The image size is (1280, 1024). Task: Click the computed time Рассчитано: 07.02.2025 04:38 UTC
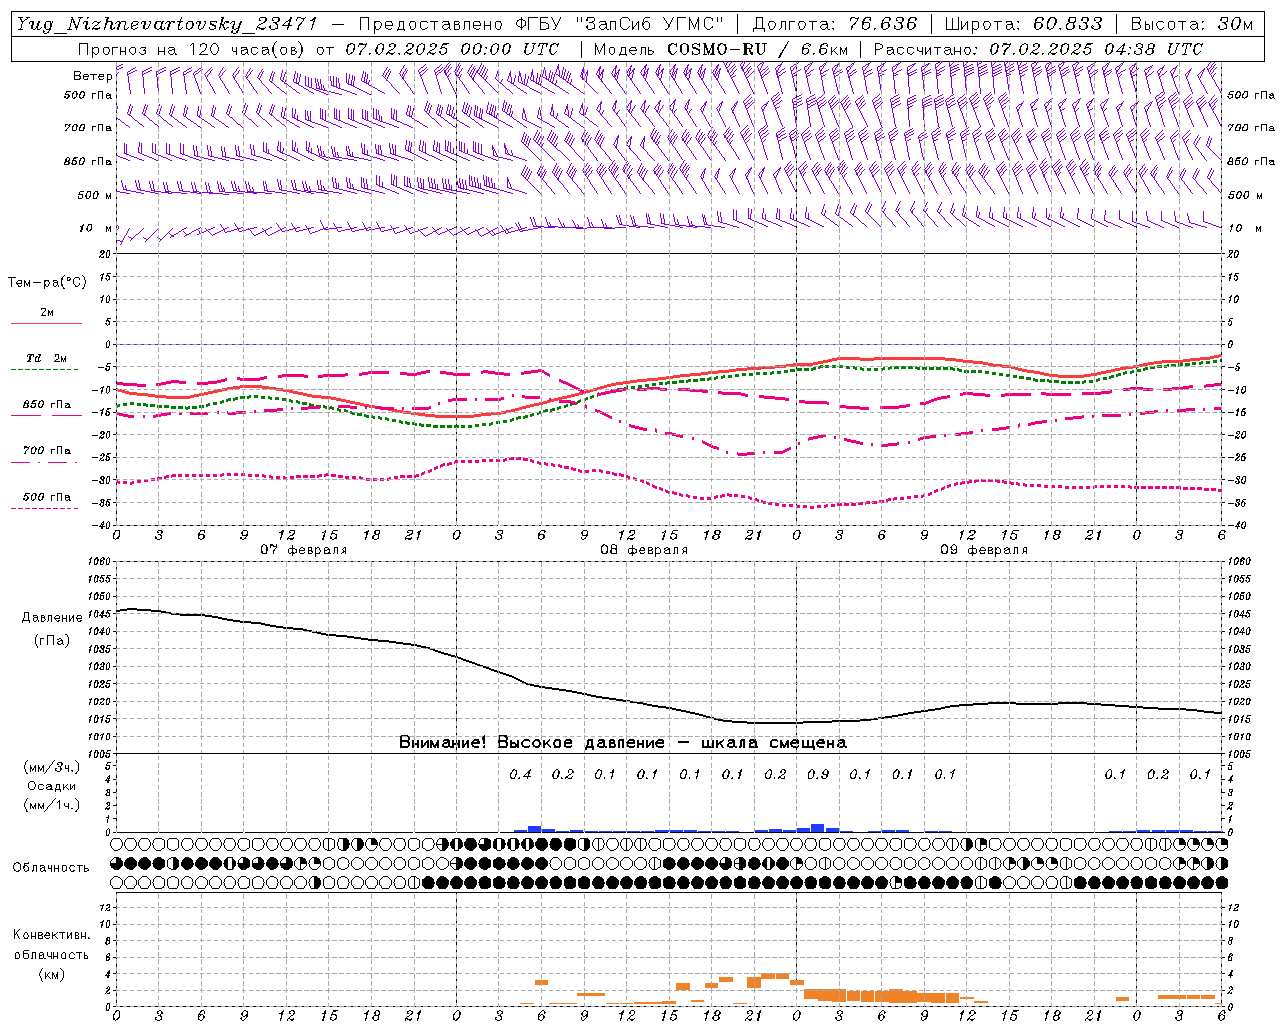pyautogui.click(x=1038, y=49)
